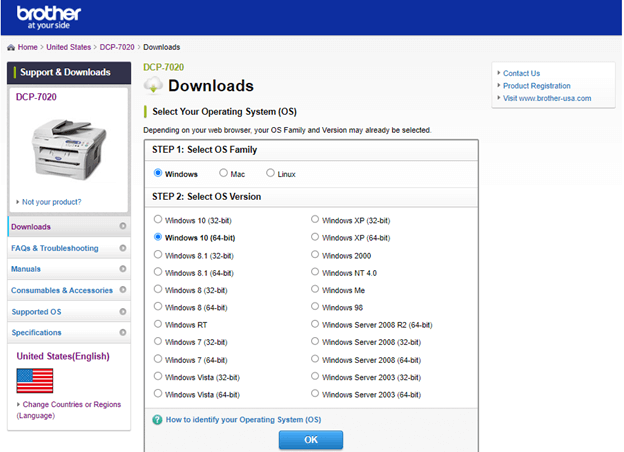Click the arrow icon on Specifications row
Viewport: 624px width, 452px height.
[123, 332]
